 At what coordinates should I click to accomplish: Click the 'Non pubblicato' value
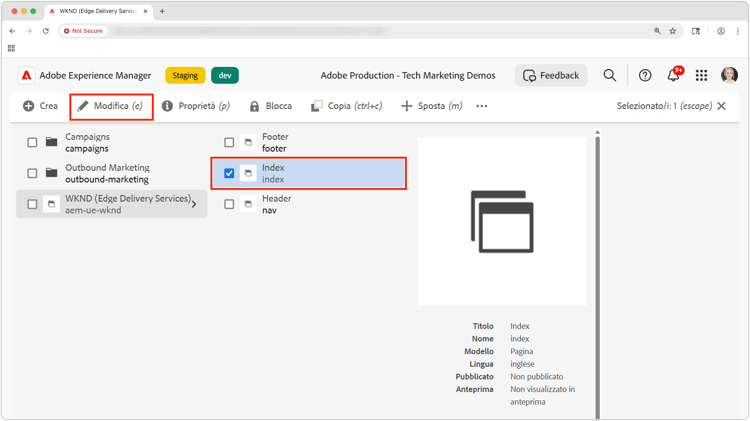click(x=537, y=377)
